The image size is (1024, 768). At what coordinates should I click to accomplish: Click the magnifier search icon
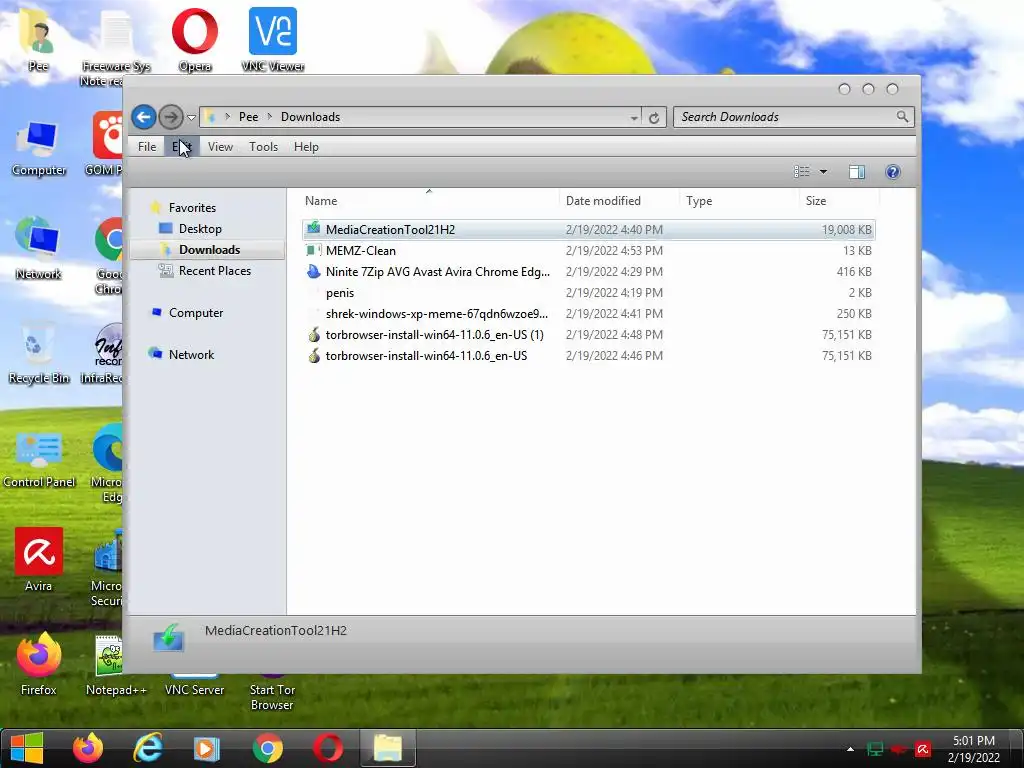903,117
